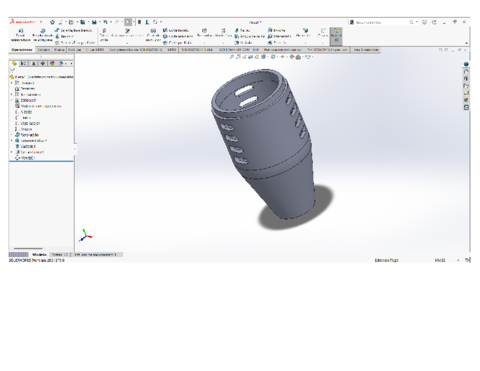Click the MMGS unit system status
Screen dimensions: 480x371
click(x=440, y=260)
